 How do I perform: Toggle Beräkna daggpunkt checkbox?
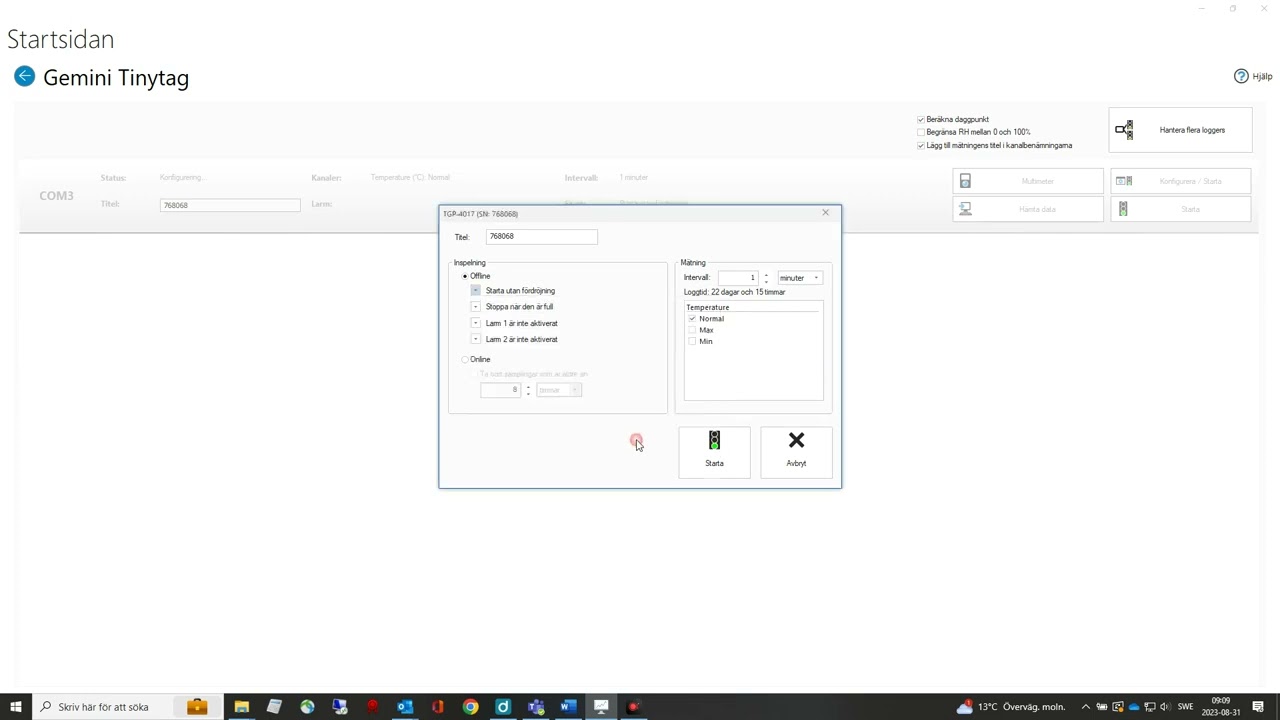(x=921, y=119)
